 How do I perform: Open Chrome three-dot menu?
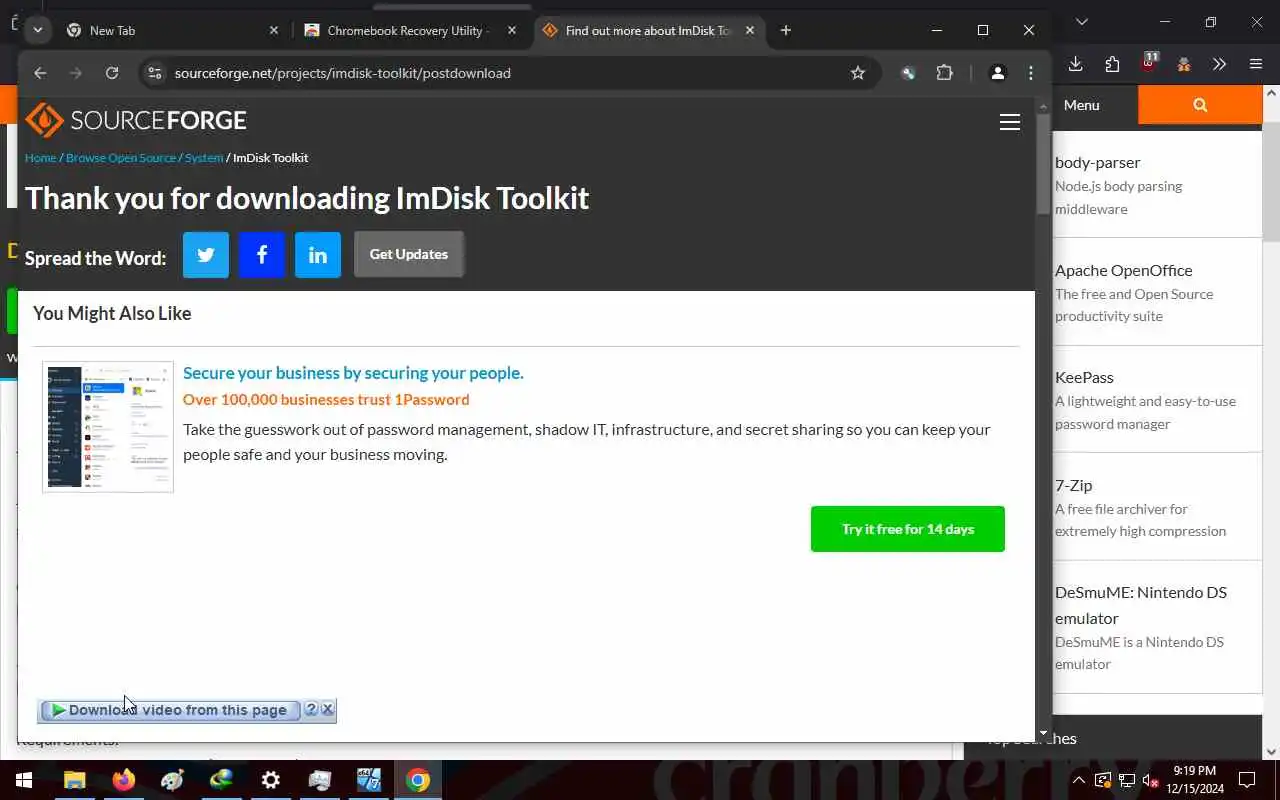tap(1031, 73)
